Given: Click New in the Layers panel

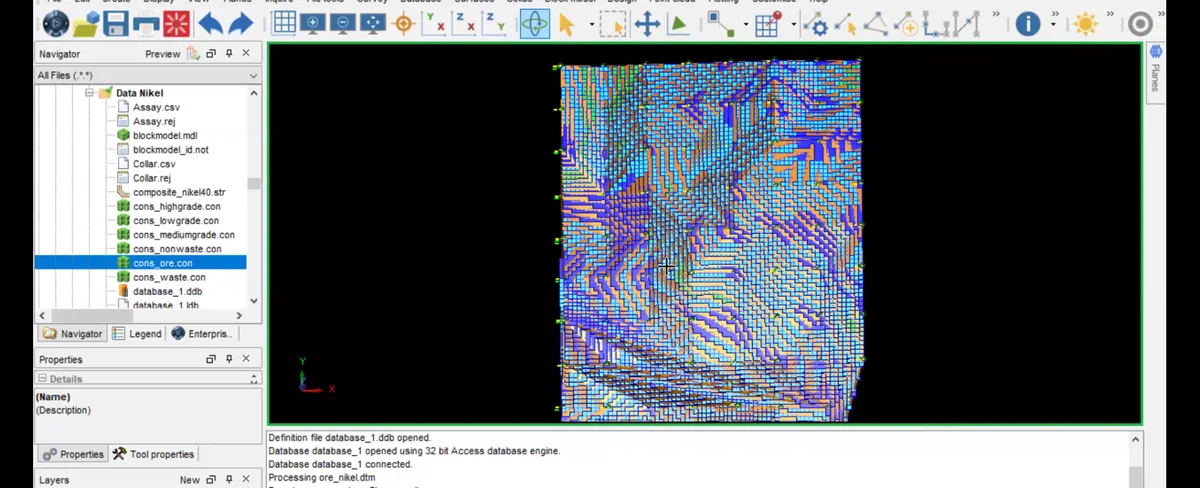Looking at the screenshot, I should [189, 480].
